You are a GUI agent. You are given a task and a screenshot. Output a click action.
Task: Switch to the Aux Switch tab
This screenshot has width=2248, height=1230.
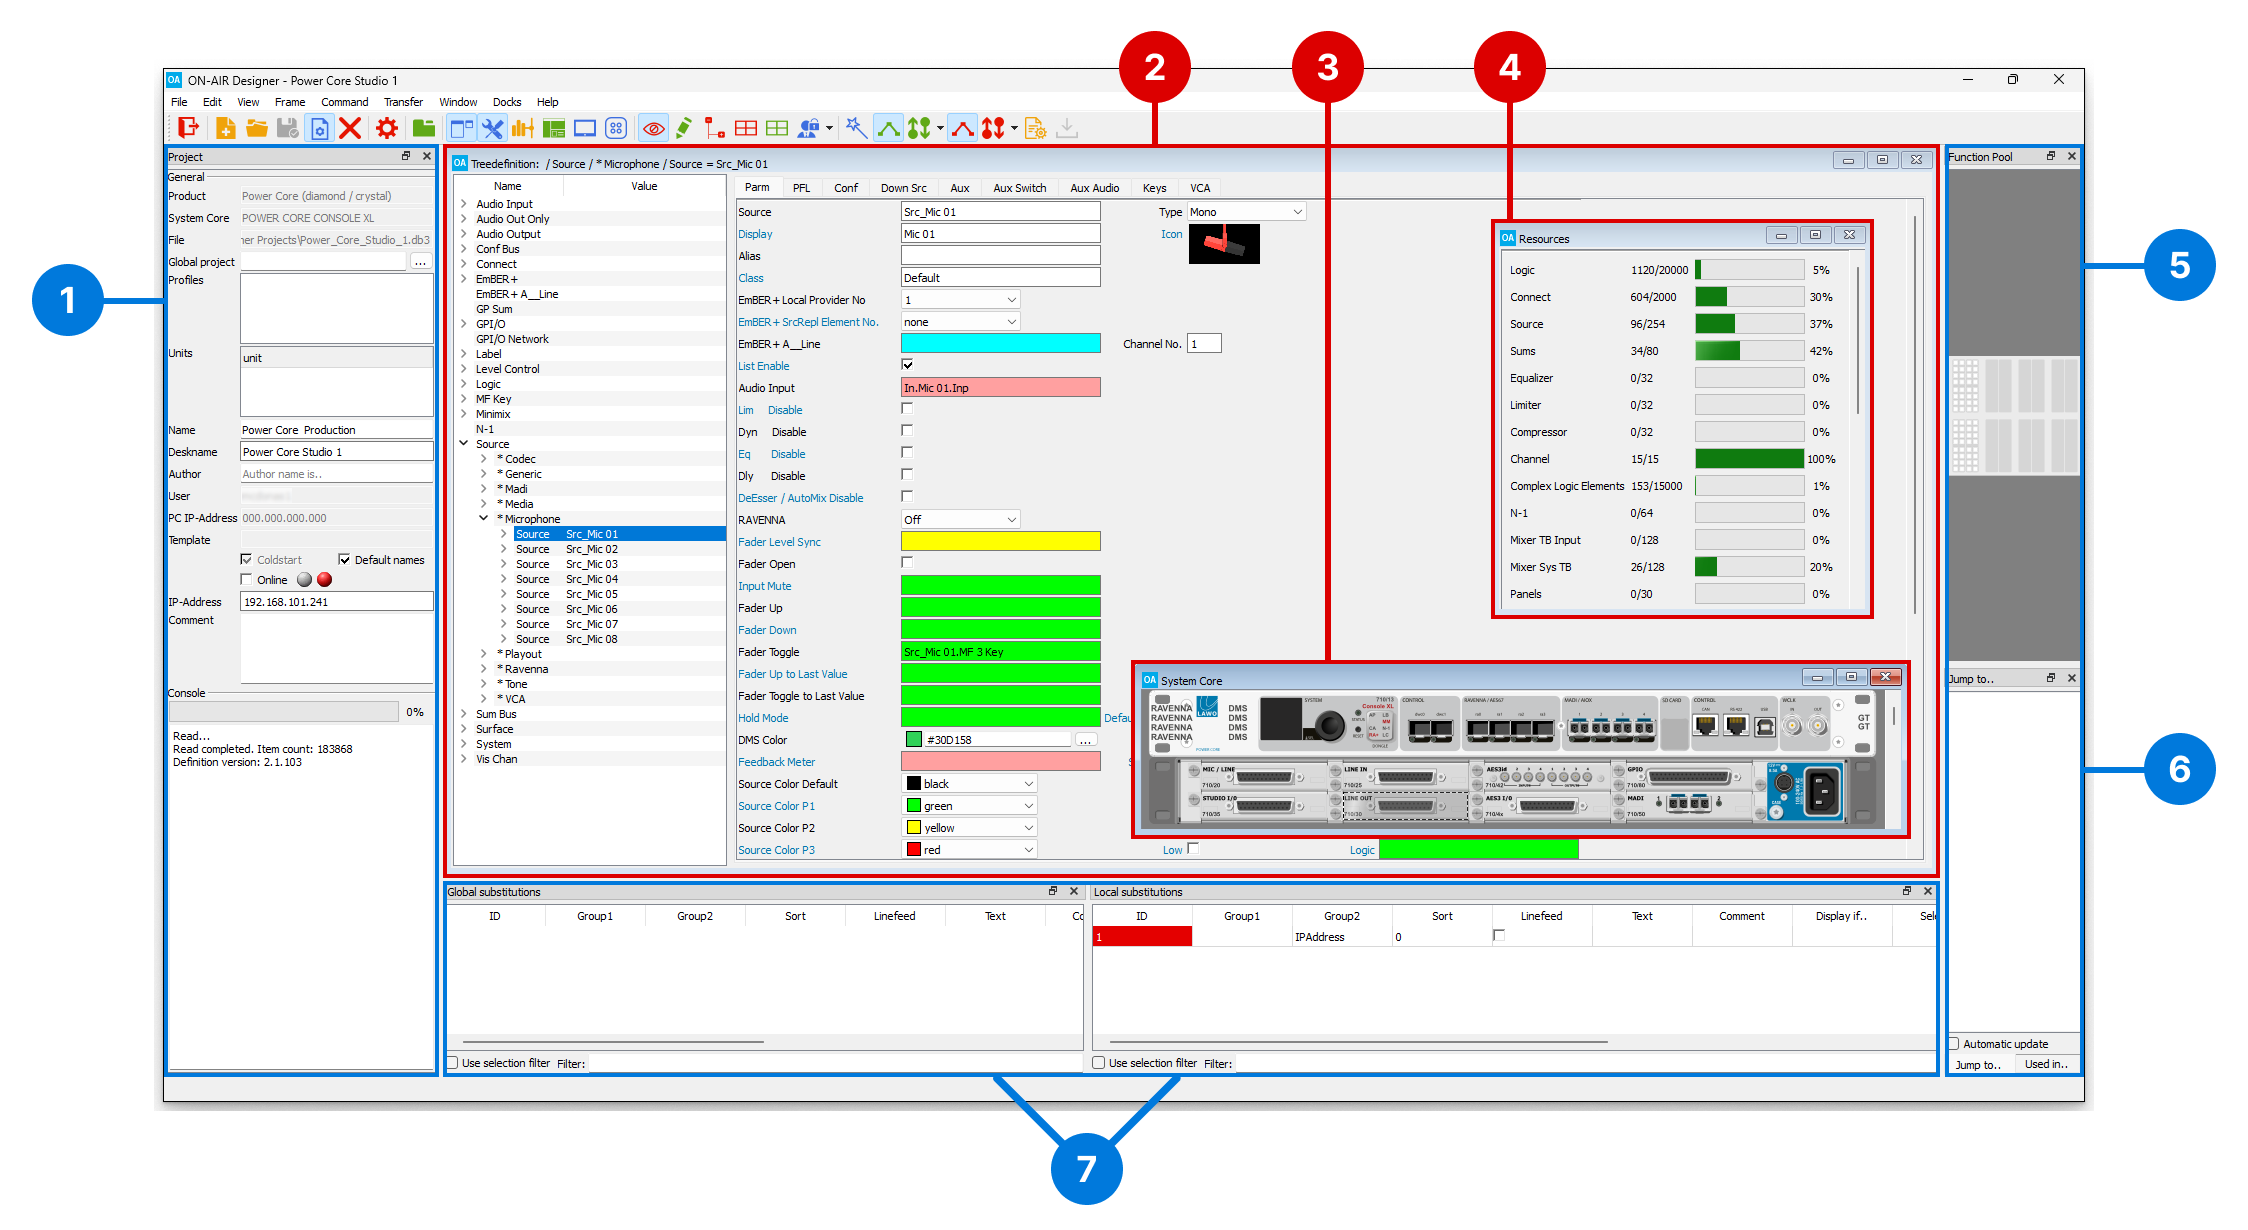pyautogui.click(x=1019, y=188)
